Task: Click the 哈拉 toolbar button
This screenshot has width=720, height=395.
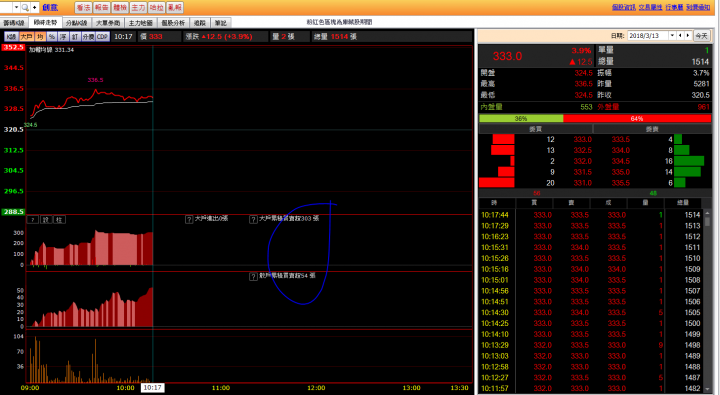Action: pyautogui.click(x=157, y=7)
